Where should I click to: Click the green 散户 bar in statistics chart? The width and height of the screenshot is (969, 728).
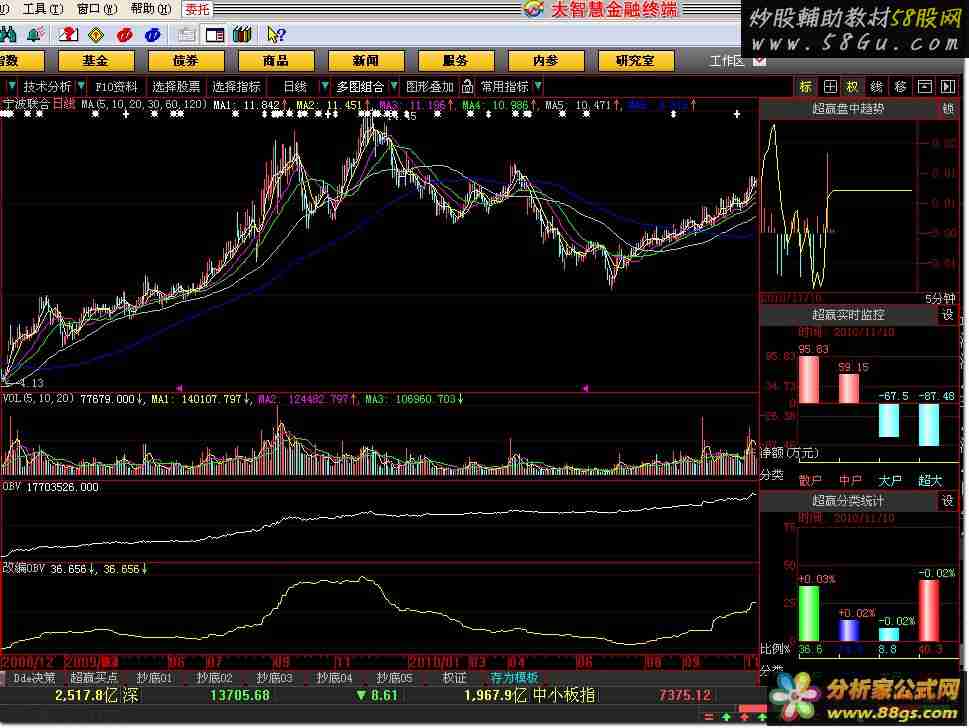pyautogui.click(x=808, y=612)
